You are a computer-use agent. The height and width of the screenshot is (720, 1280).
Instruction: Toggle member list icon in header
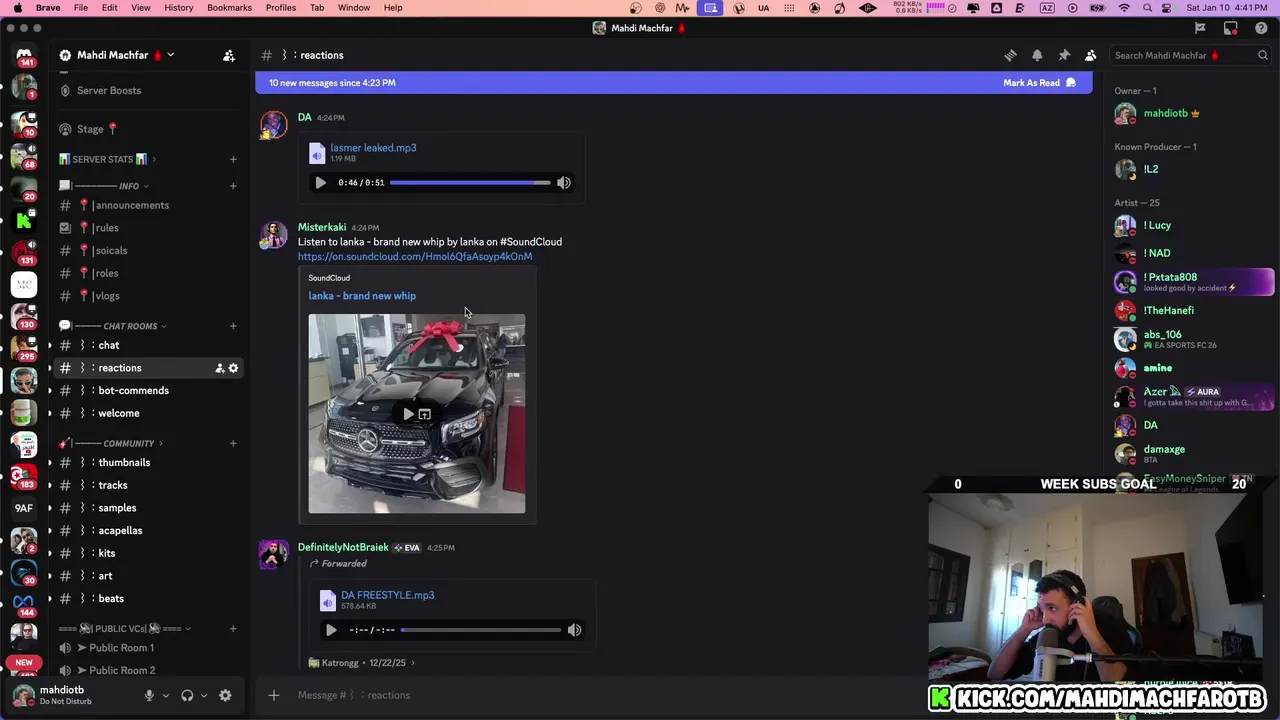click(1091, 55)
